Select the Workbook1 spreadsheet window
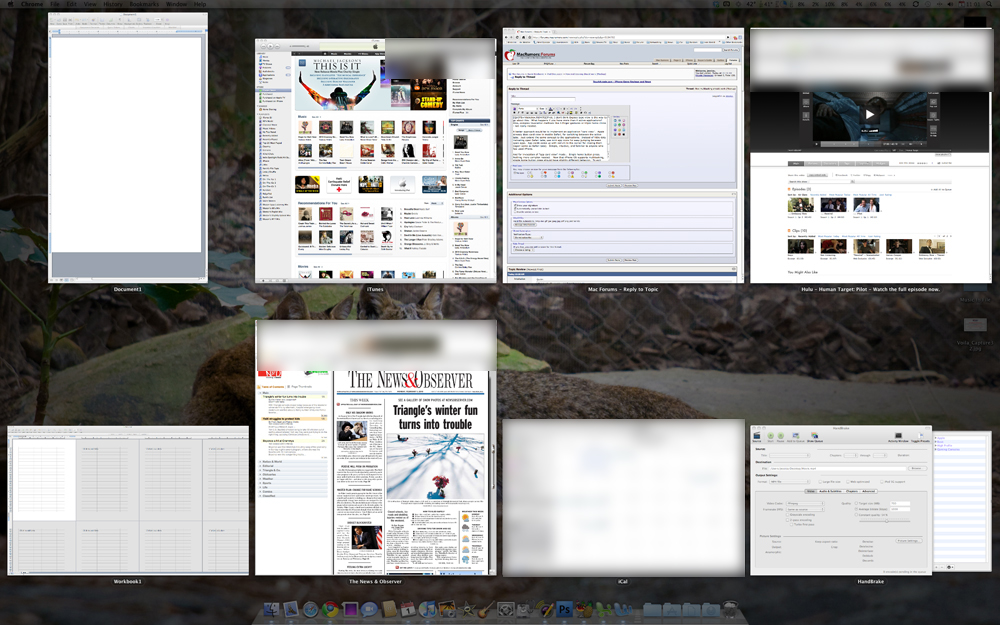 point(128,501)
